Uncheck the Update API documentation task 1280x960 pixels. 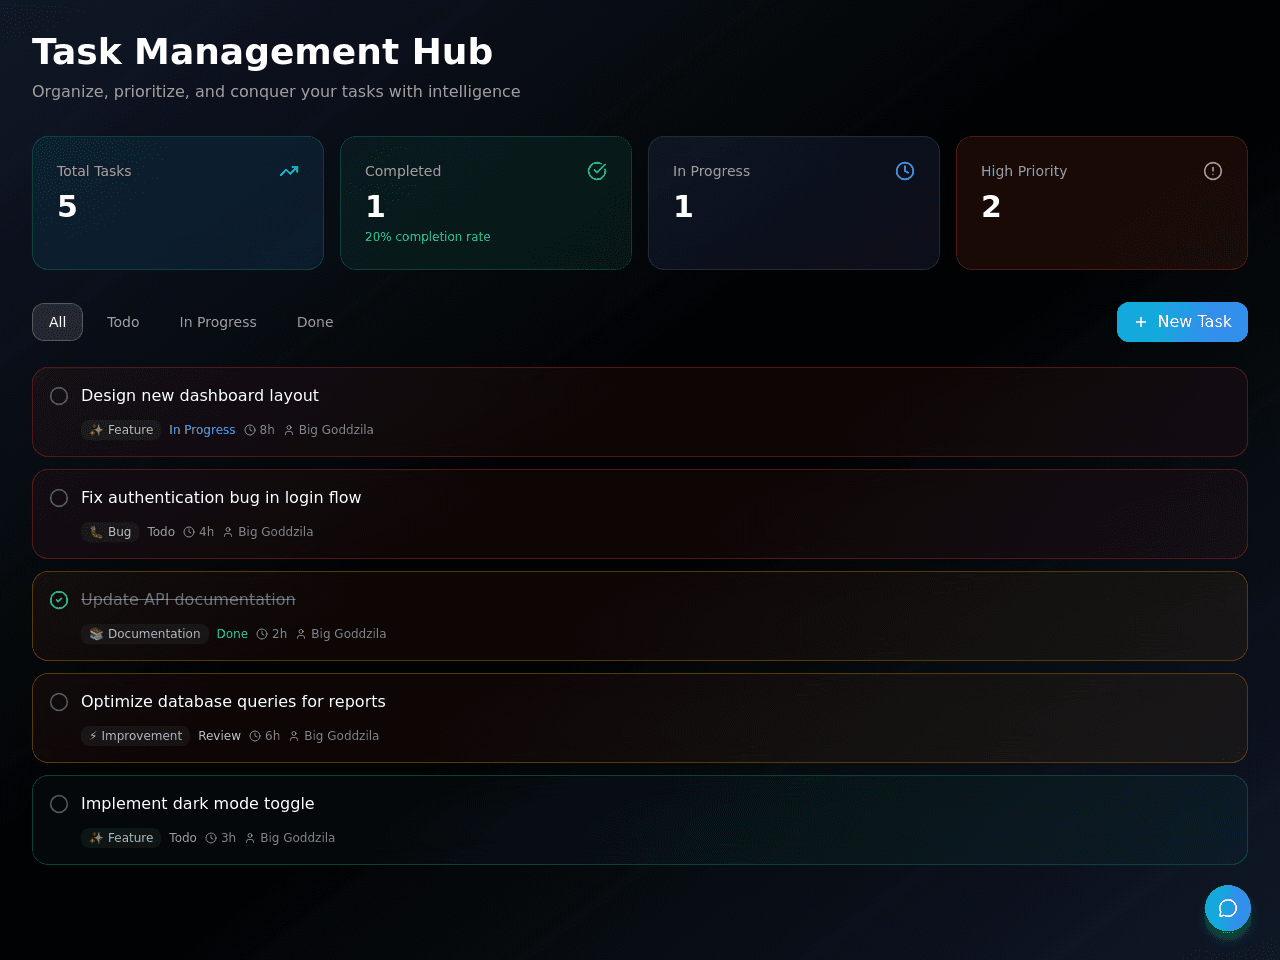click(x=59, y=600)
